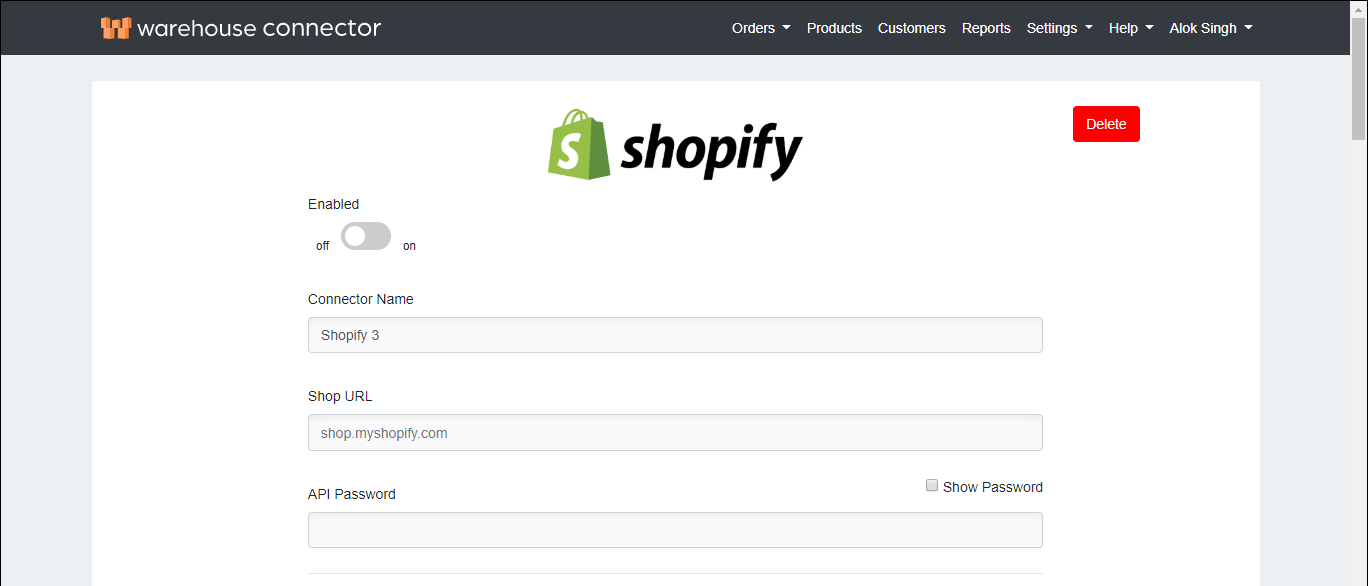
Task: Open the Reports page
Action: pyautogui.click(x=986, y=28)
